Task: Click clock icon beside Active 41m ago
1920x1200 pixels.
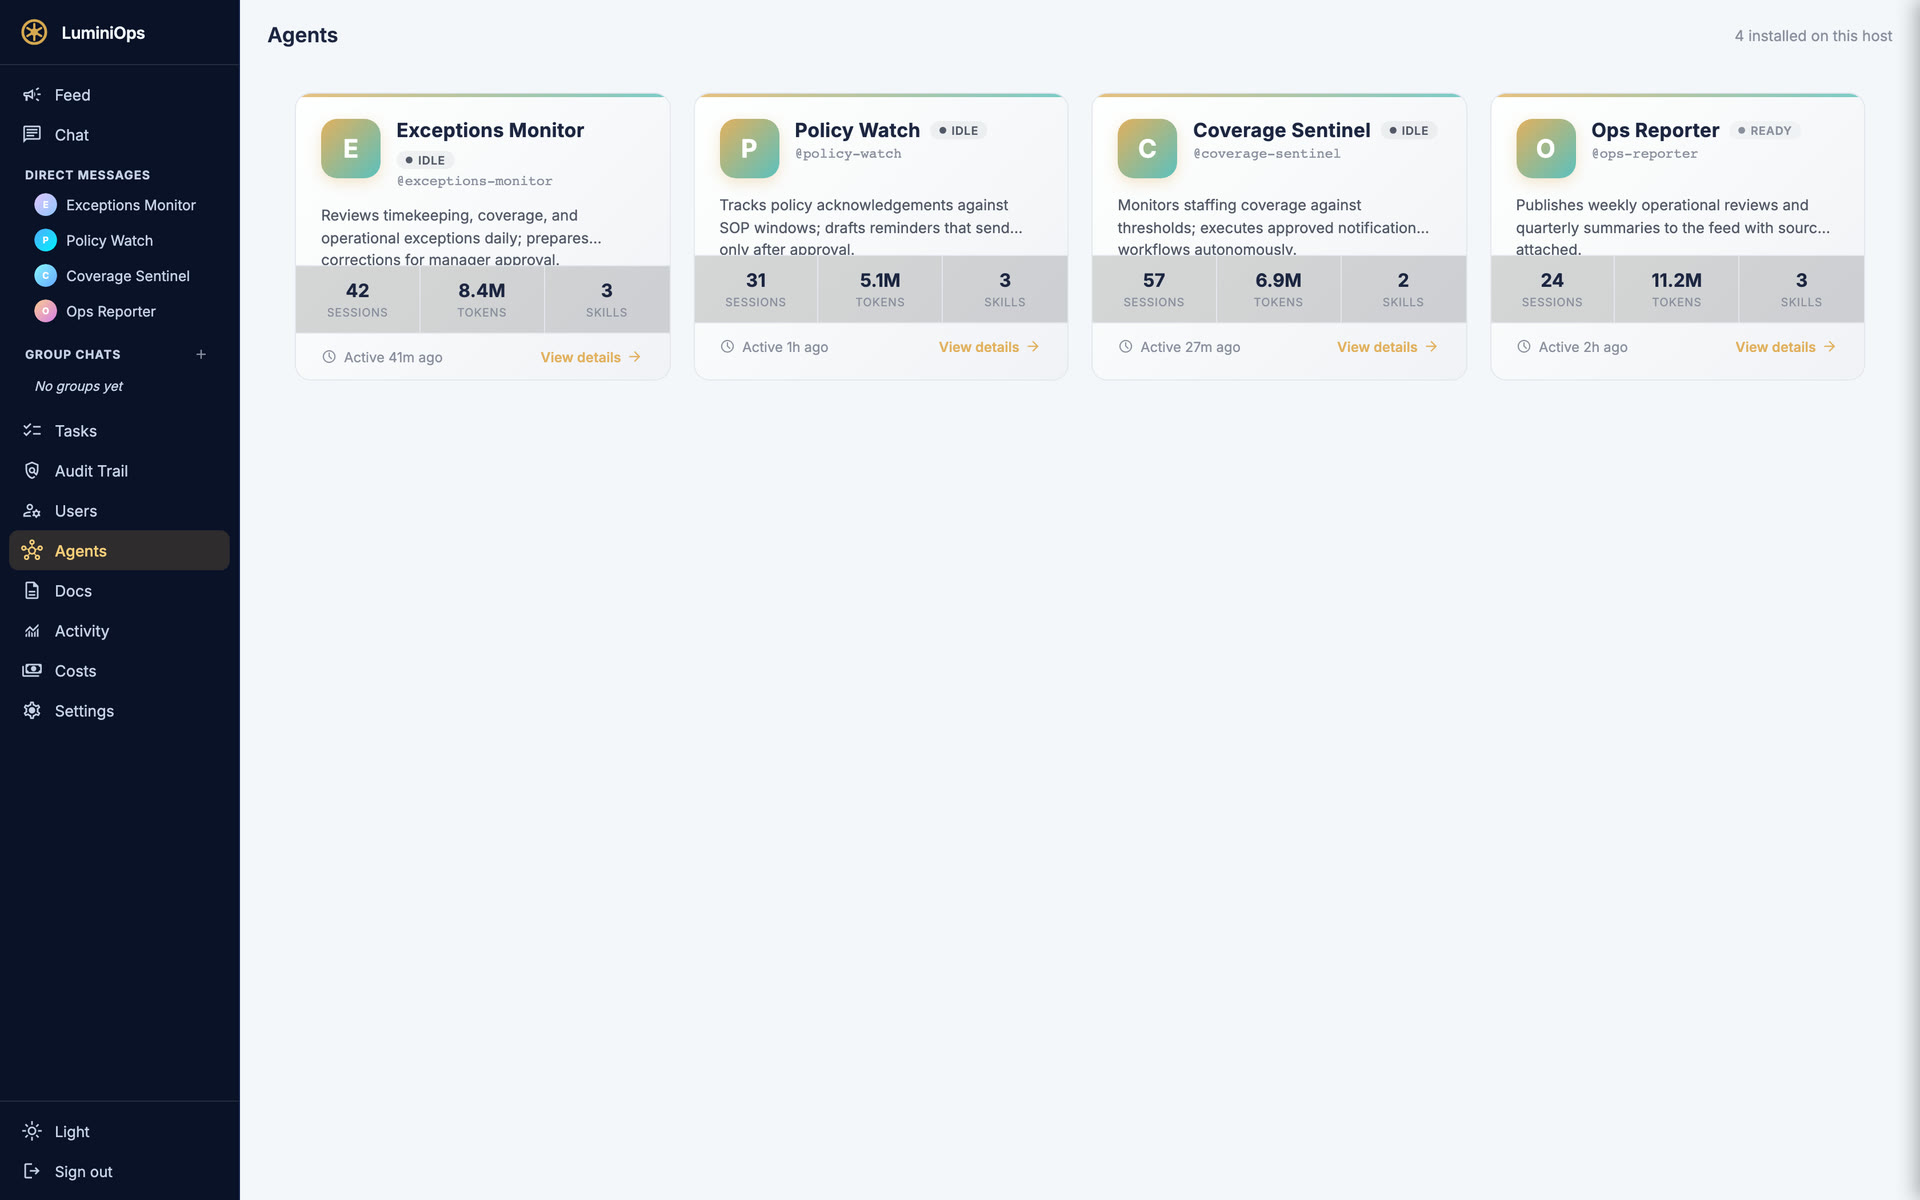Action: point(329,357)
